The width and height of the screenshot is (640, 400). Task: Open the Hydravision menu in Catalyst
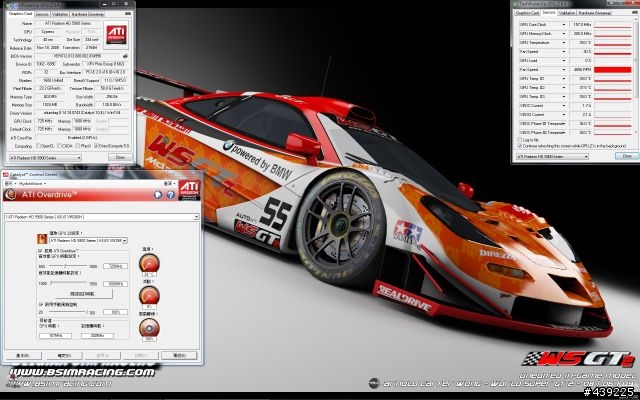pyautogui.click(x=32, y=184)
